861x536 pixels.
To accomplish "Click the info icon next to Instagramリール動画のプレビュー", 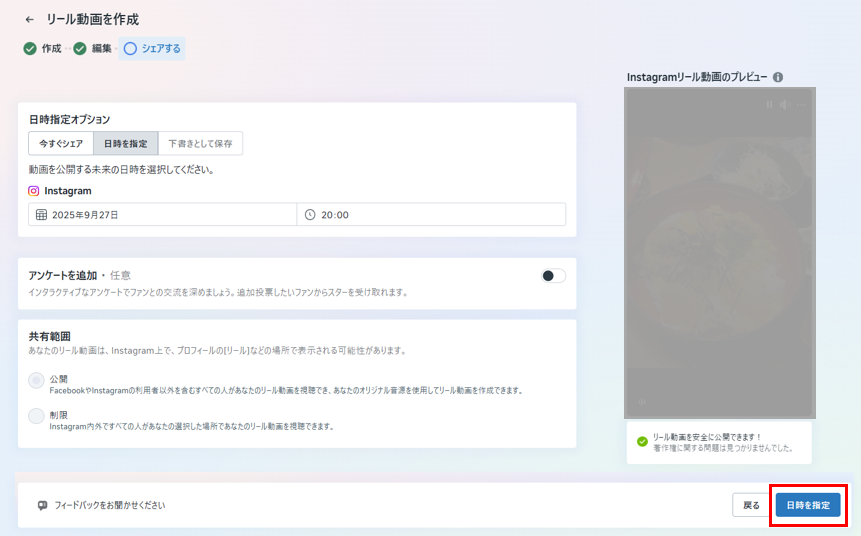I will pyautogui.click(x=778, y=77).
